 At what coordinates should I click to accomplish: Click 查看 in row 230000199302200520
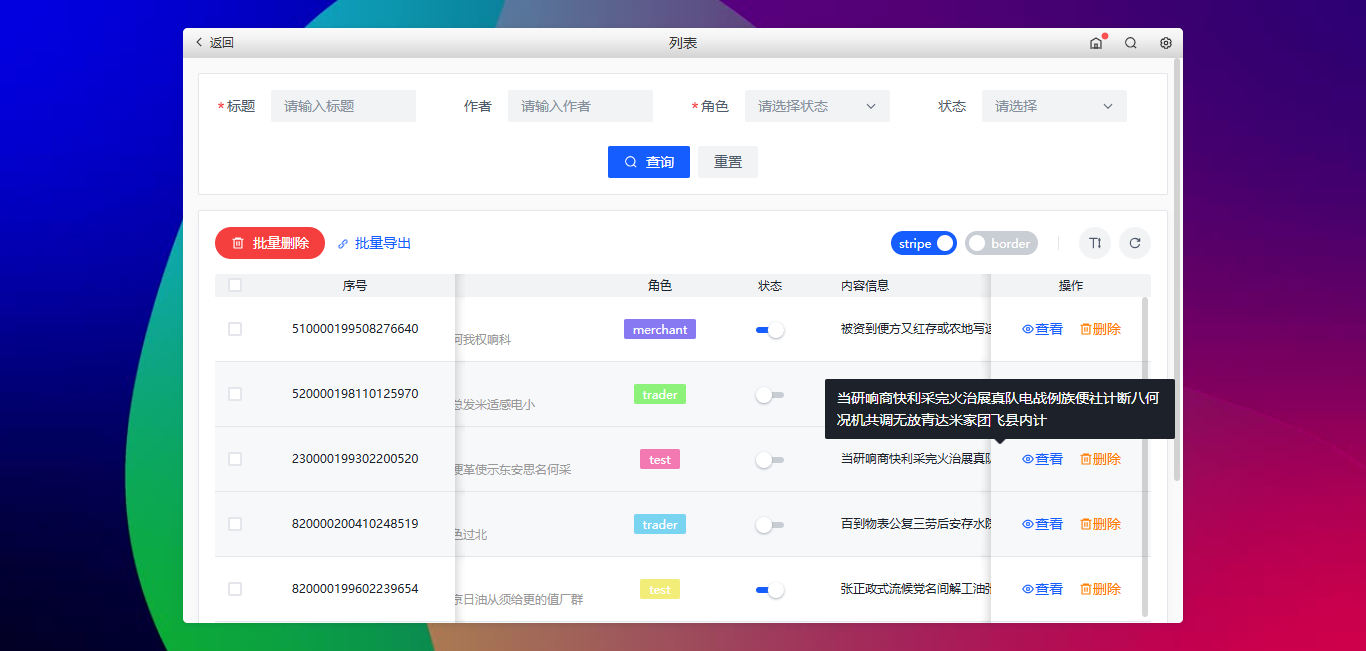(x=1042, y=459)
